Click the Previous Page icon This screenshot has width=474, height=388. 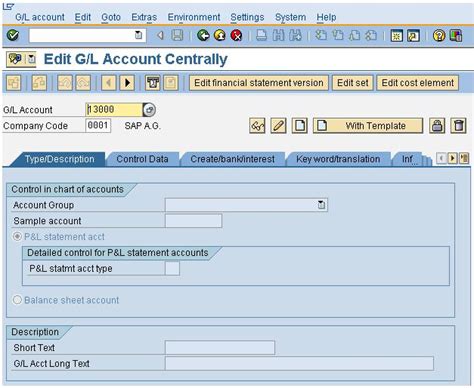[338, 35]
